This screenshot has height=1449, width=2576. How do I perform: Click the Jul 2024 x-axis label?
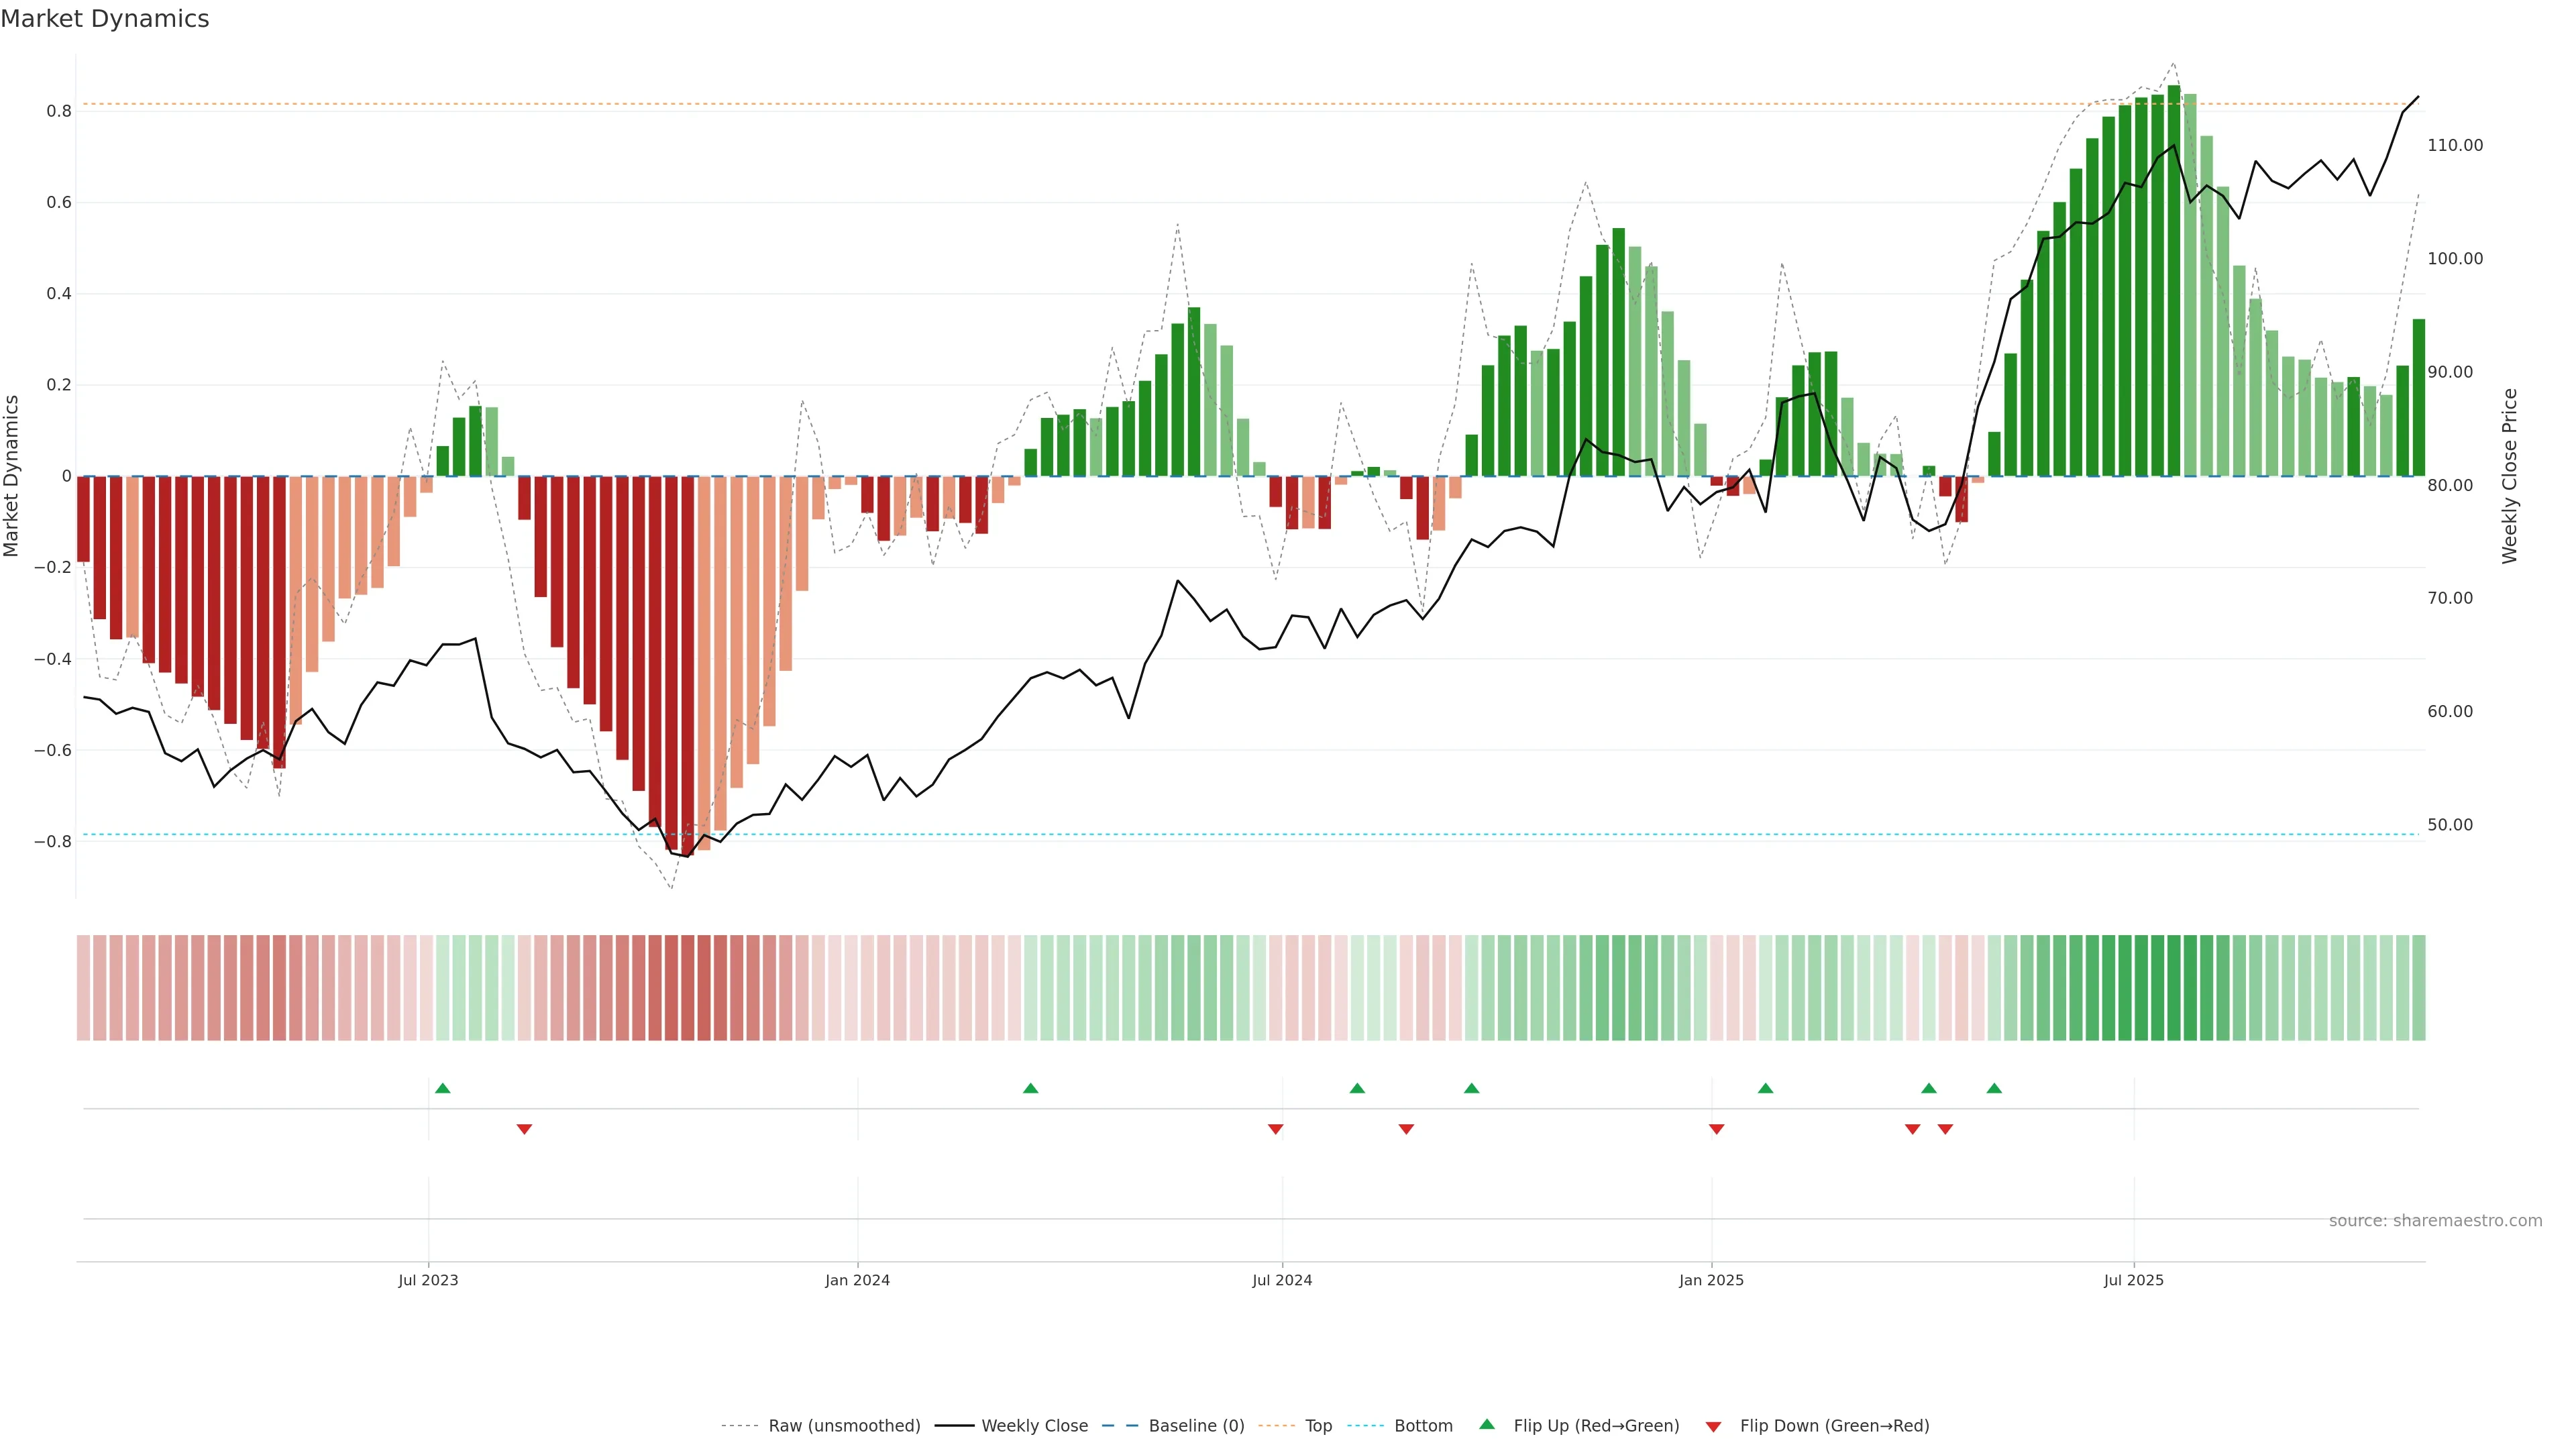[x=1282, y=1280]
